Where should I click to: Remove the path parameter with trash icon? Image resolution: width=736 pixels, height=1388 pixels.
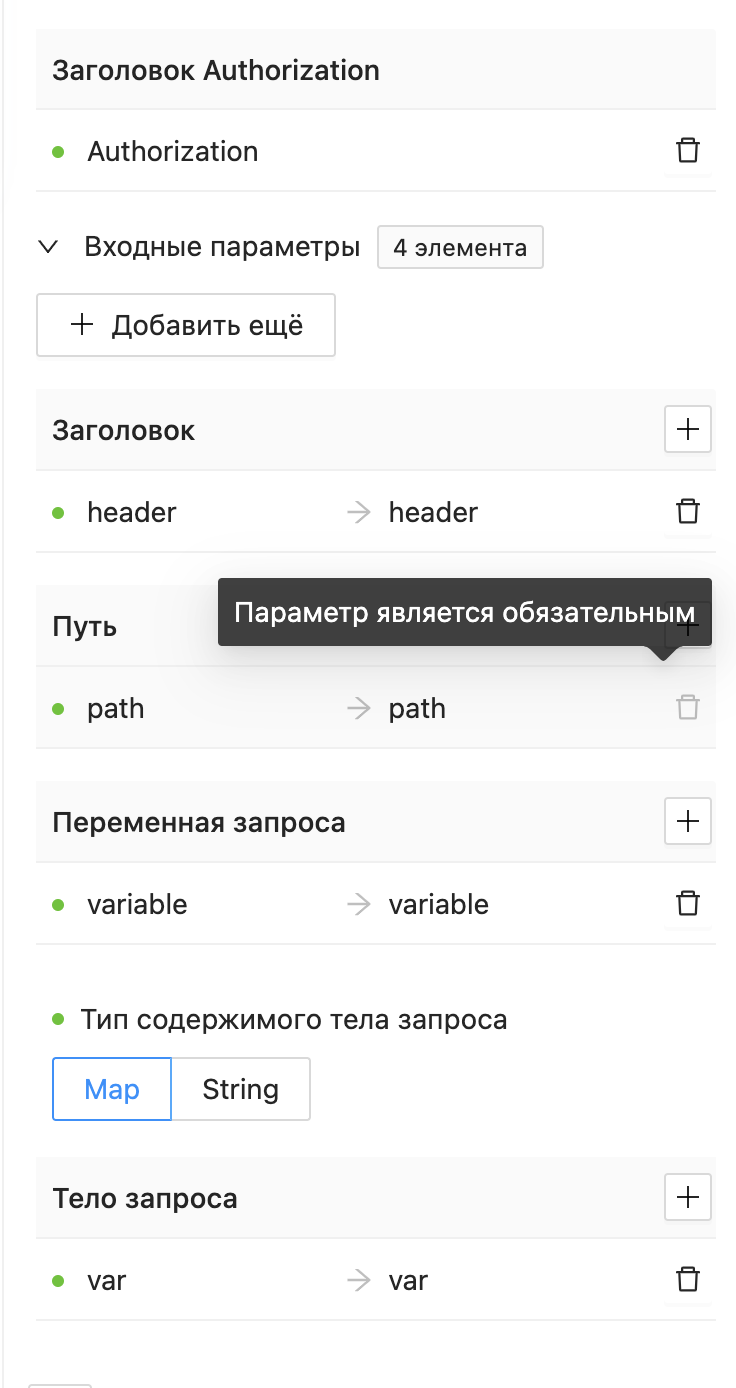click(x=687, y=707)
